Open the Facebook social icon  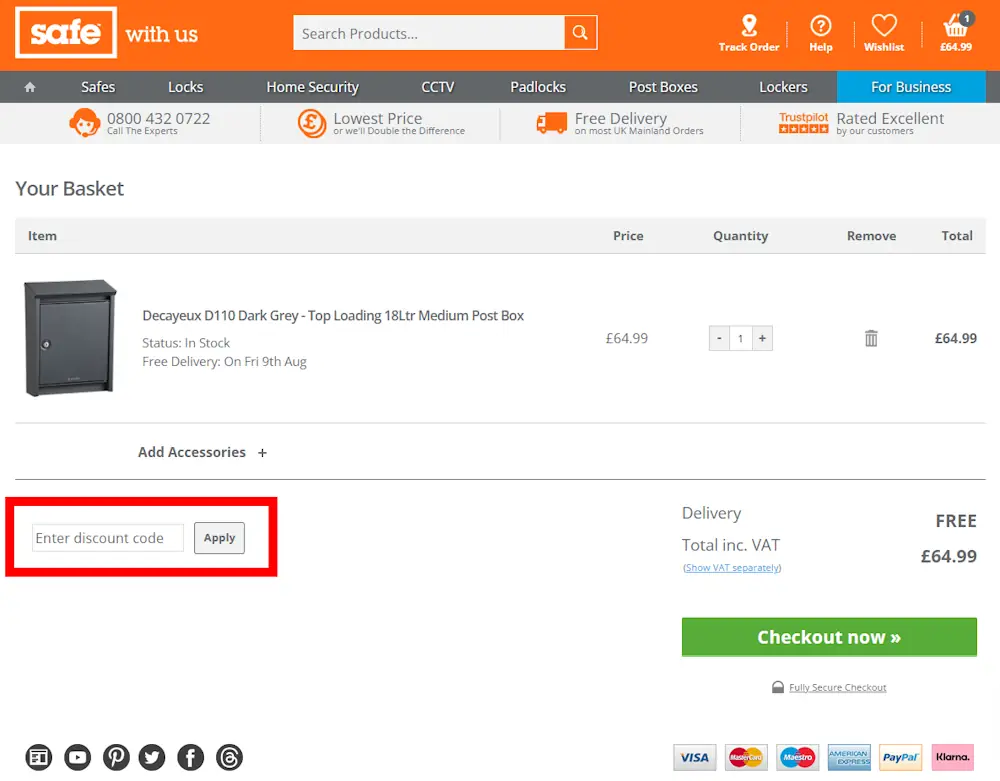191,757
